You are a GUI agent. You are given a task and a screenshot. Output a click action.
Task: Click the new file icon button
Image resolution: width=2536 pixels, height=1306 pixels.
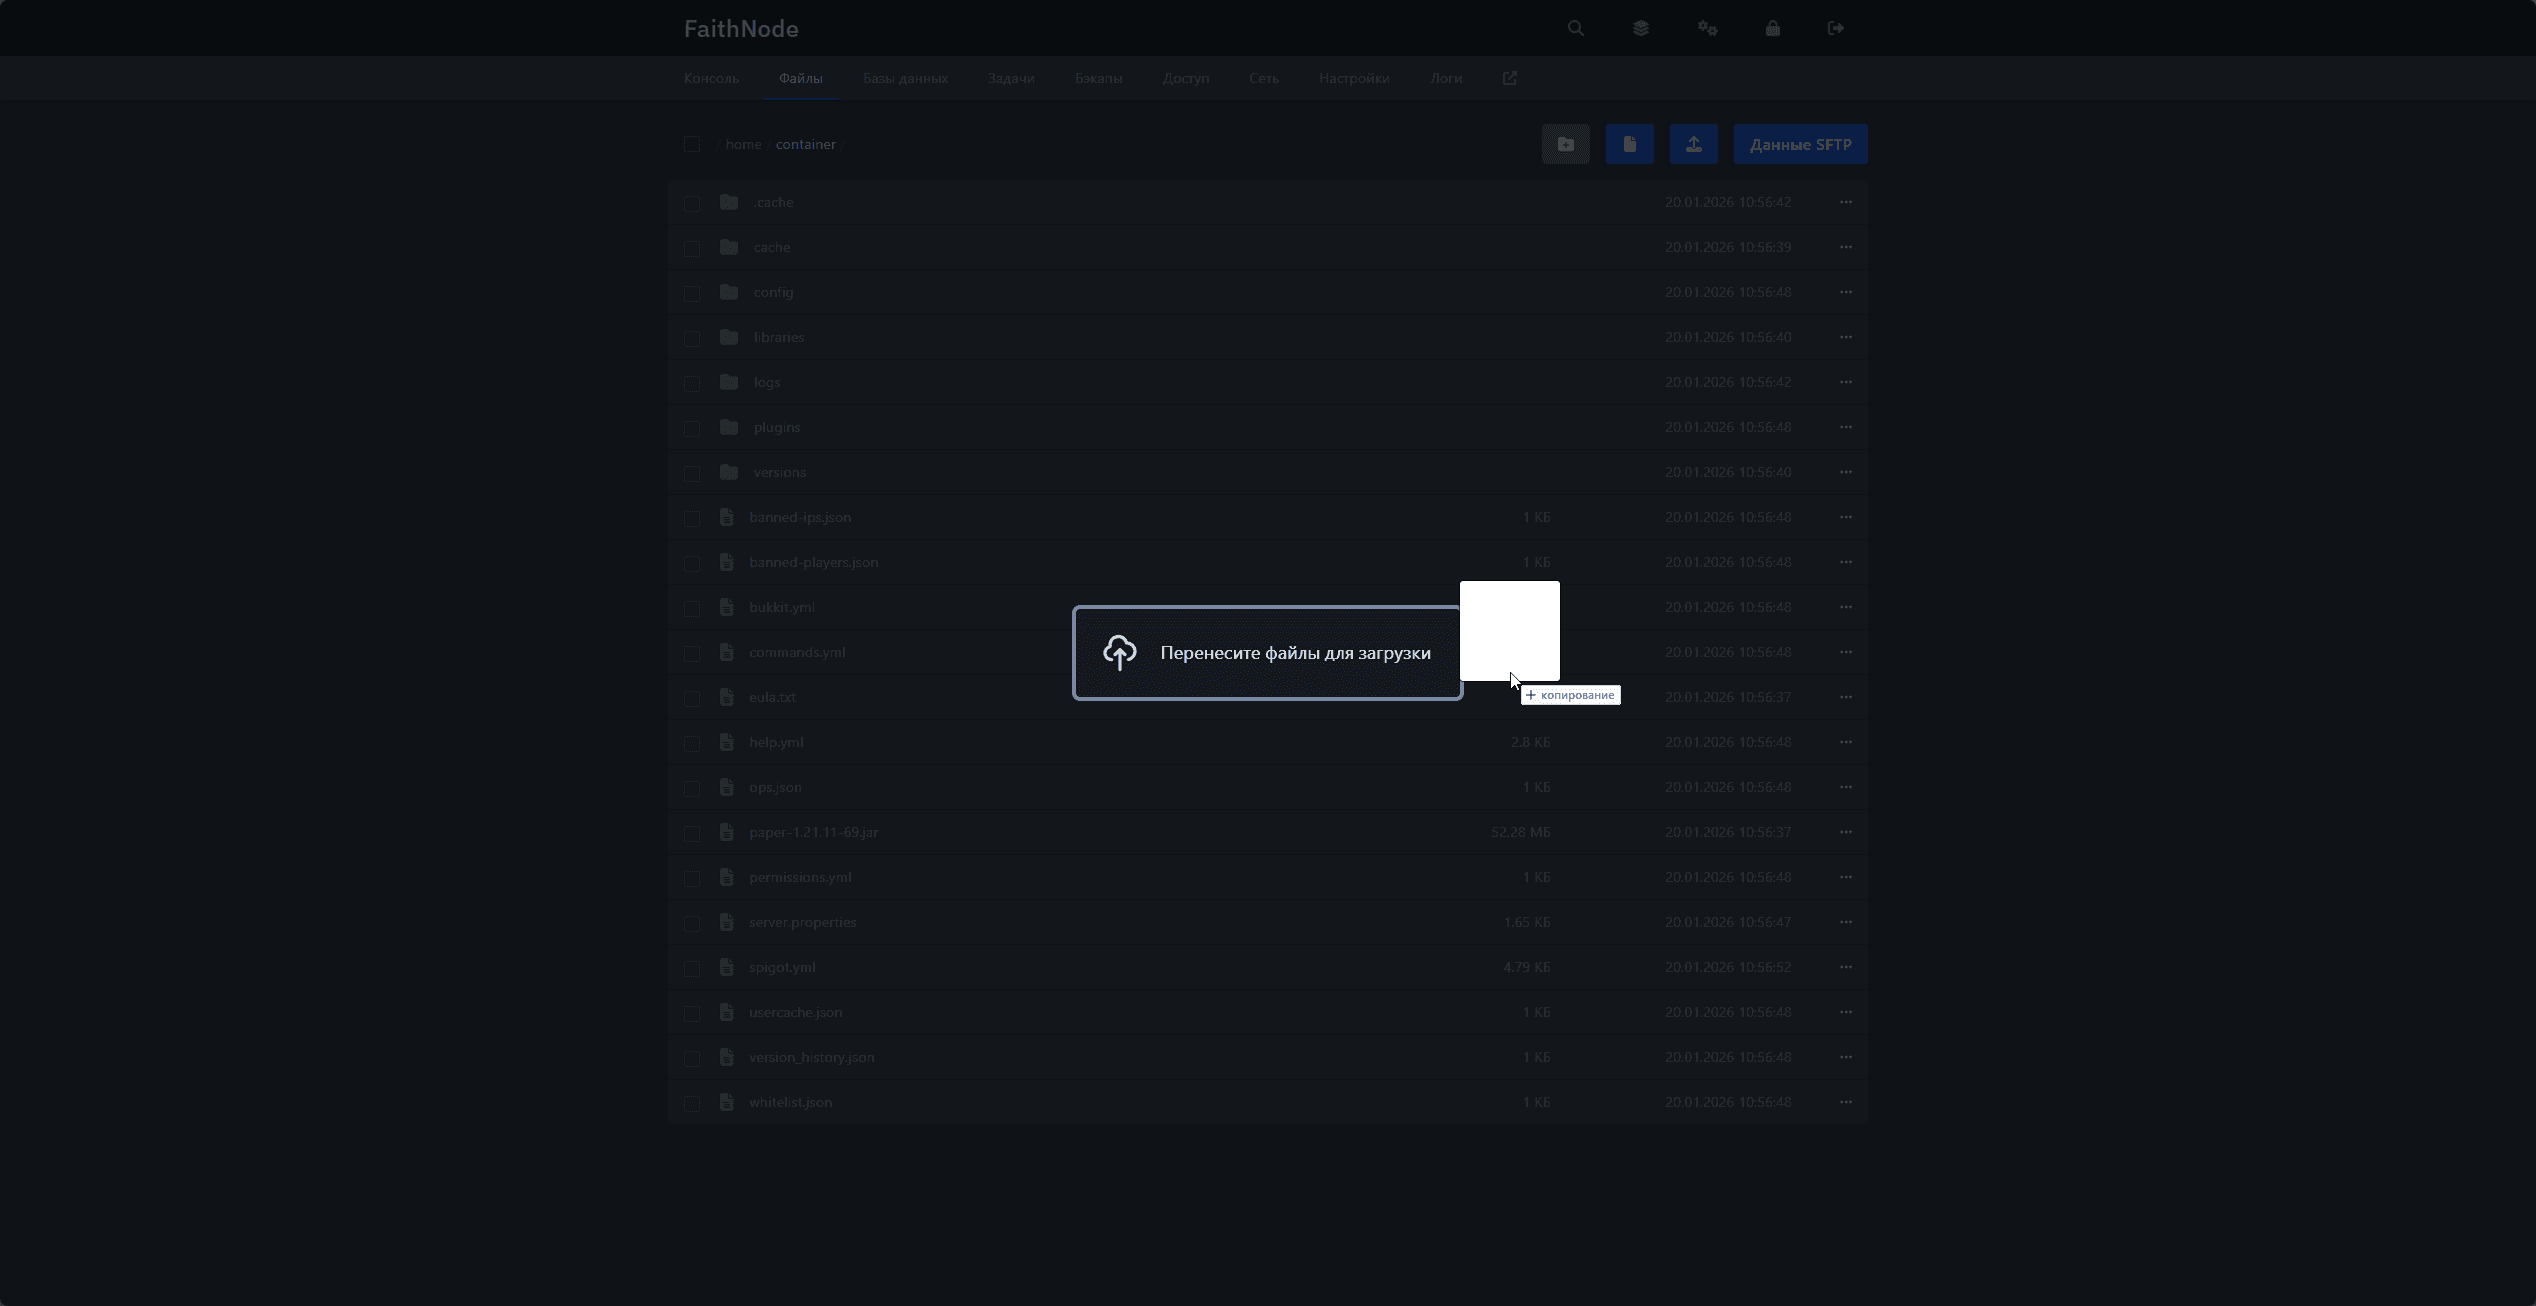pyautogui.click(x=1630, y=144)
